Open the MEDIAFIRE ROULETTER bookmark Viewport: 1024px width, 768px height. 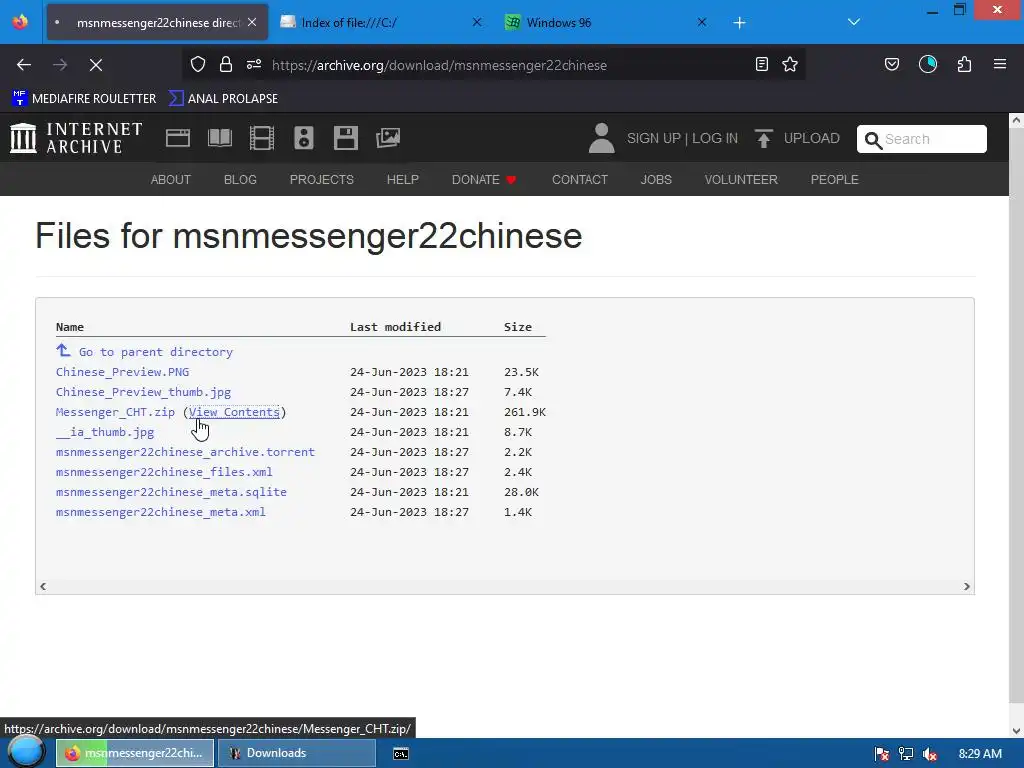click(x=84, y=99)
